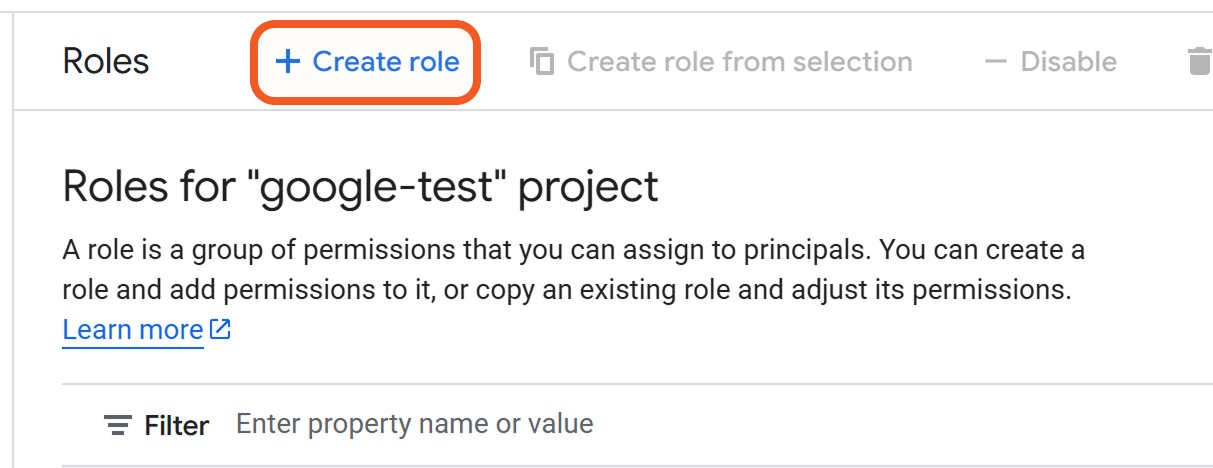Click the Roles for "google-test" project heading
The width and height of the screenshot is (1213, 468).
360,187
